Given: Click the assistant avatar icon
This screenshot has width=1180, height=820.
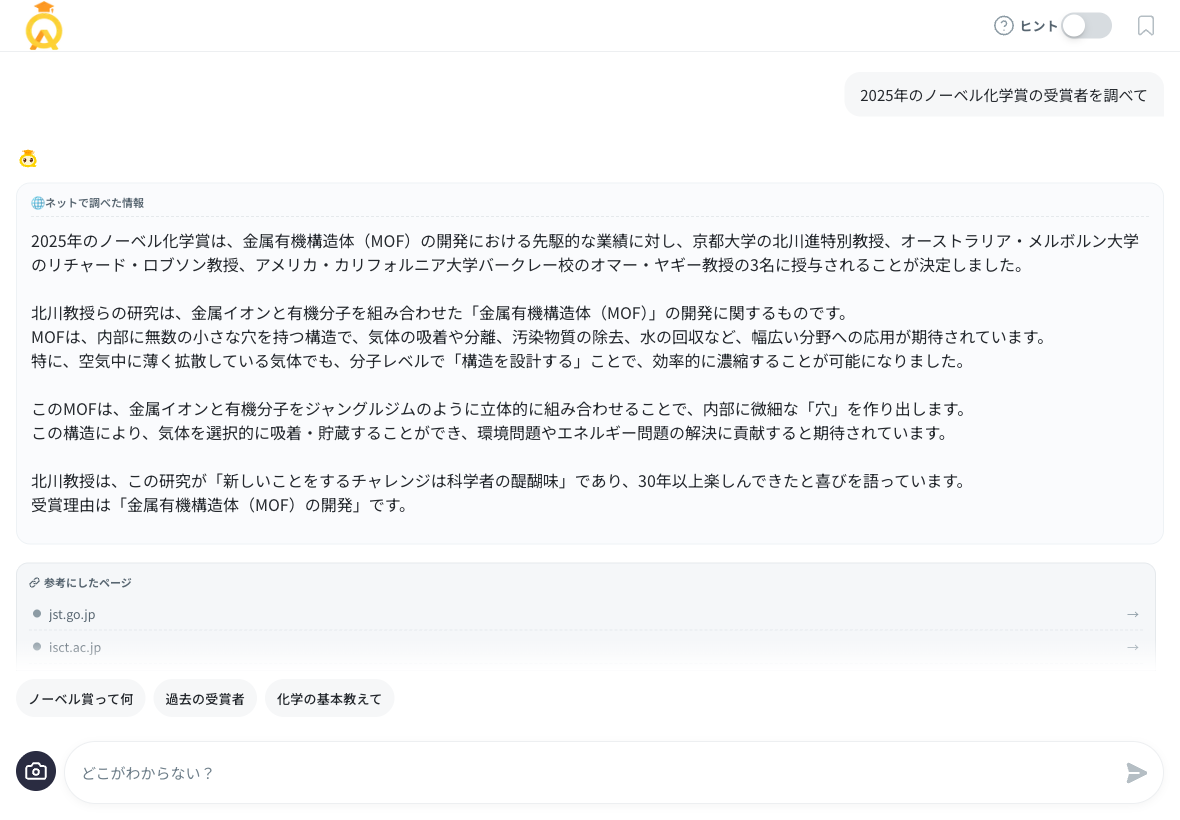Looking at the screenshot, I should pyautogui.click(x=28, y=159).
